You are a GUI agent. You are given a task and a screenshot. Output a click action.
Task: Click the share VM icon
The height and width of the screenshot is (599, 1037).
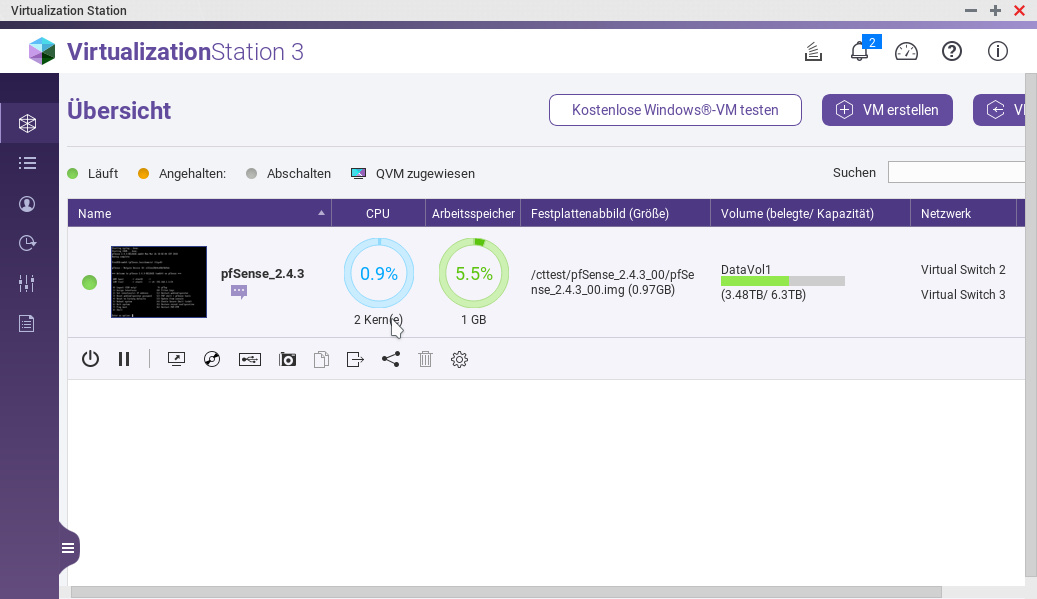click(390, 359)
